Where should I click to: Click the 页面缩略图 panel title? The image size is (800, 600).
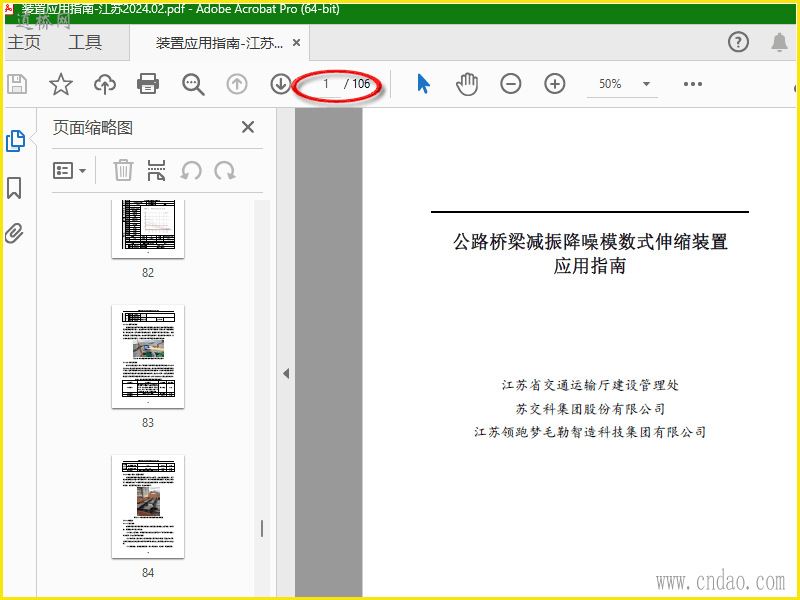(x=93, y=128)
